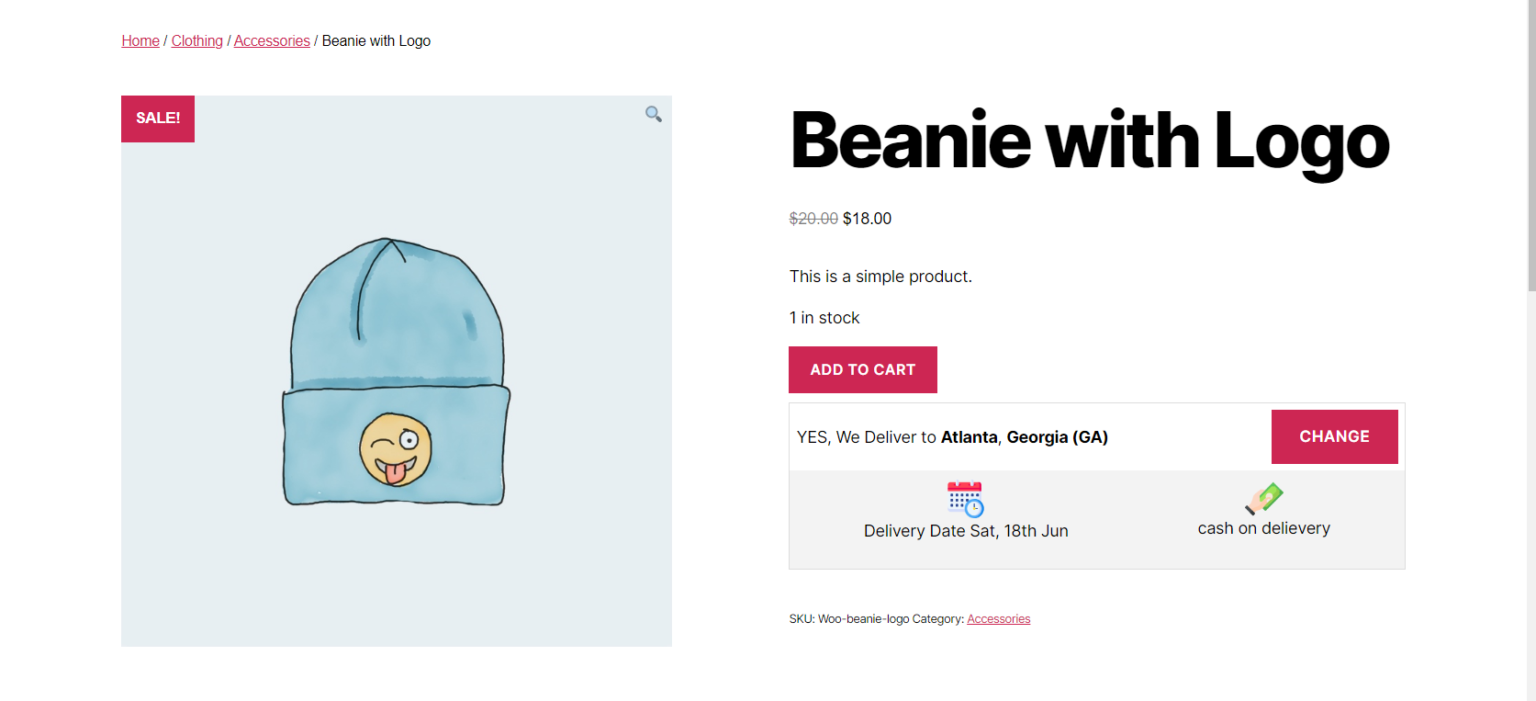Click the crossed-out $20.00 original price
Image resolution: width=1536 pixels, height=701 pixels.
click(813, 218)
